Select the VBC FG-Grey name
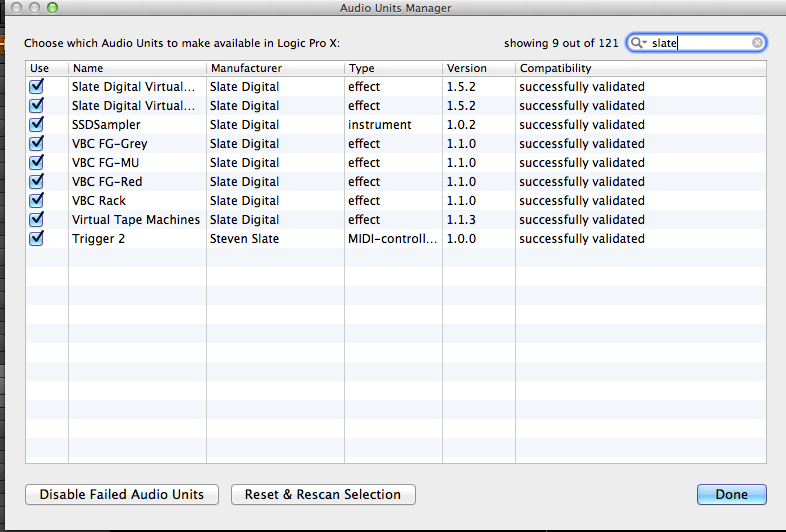786x532 pixels. click(110, 144)
